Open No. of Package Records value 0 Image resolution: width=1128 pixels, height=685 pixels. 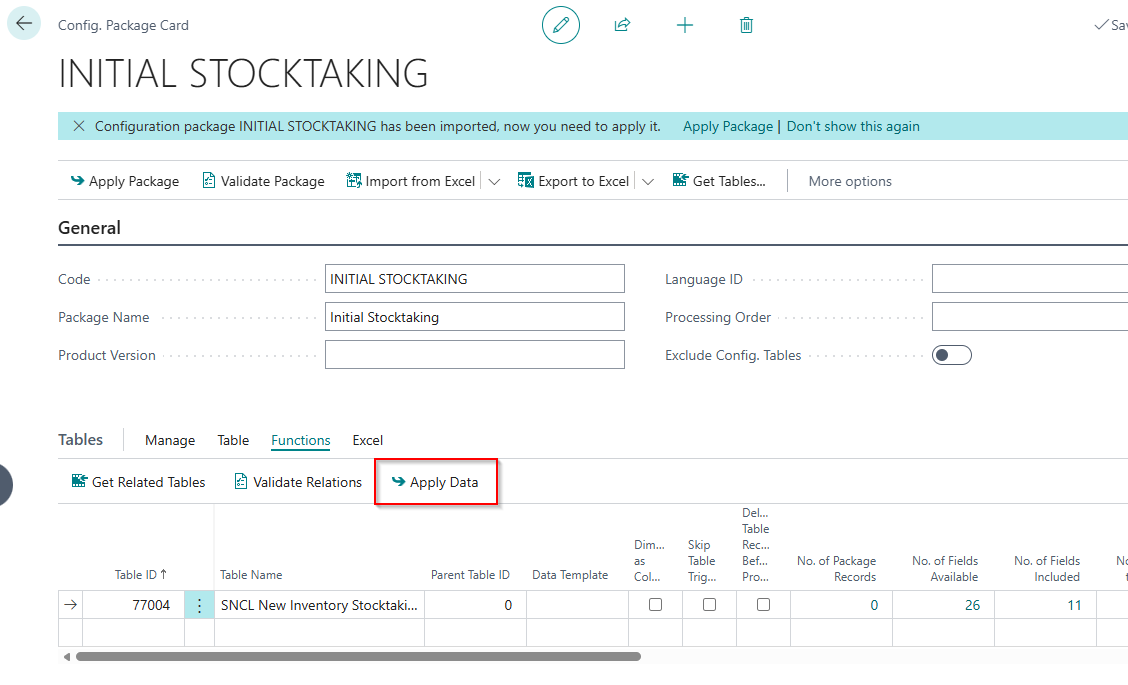(x=874, y=605)
